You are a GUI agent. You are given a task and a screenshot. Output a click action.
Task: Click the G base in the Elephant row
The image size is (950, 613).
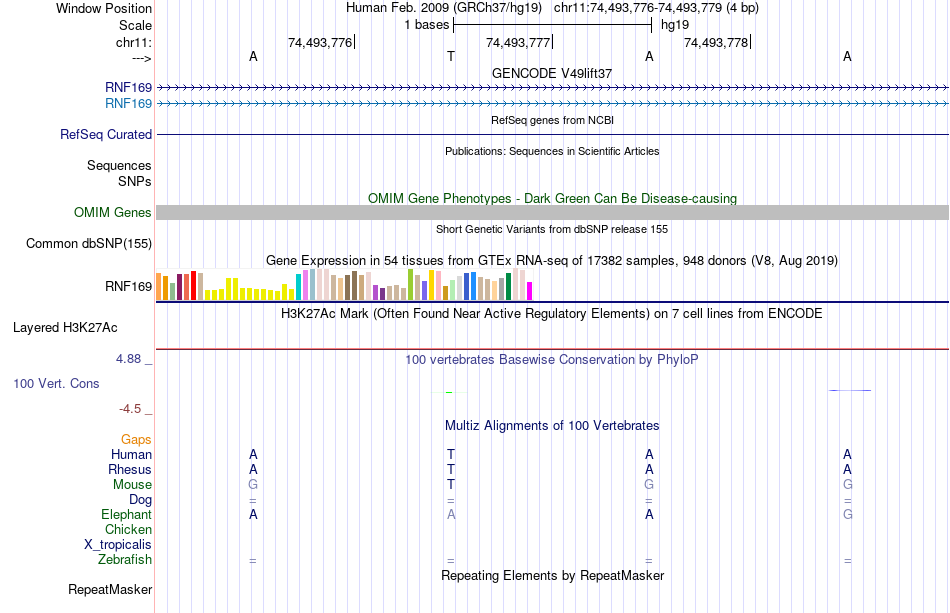[x=848, y=514]
